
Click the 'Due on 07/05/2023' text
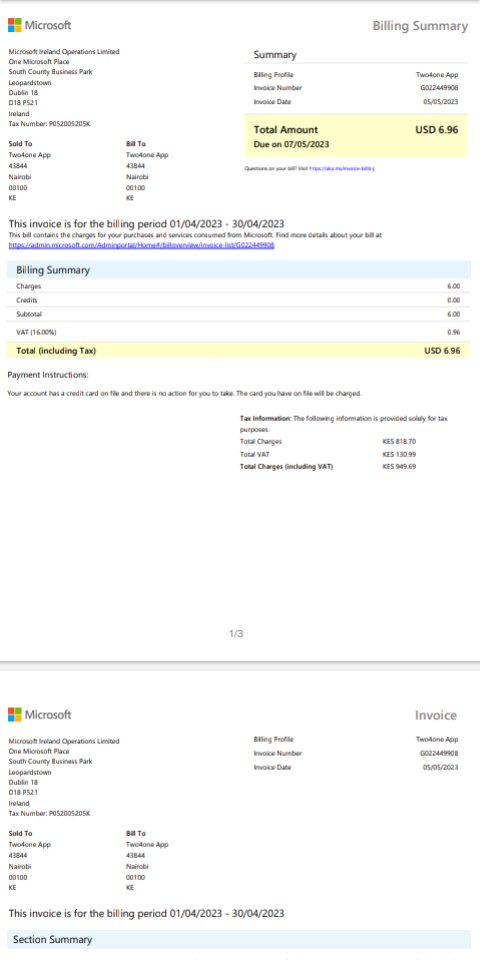point(291,144)
